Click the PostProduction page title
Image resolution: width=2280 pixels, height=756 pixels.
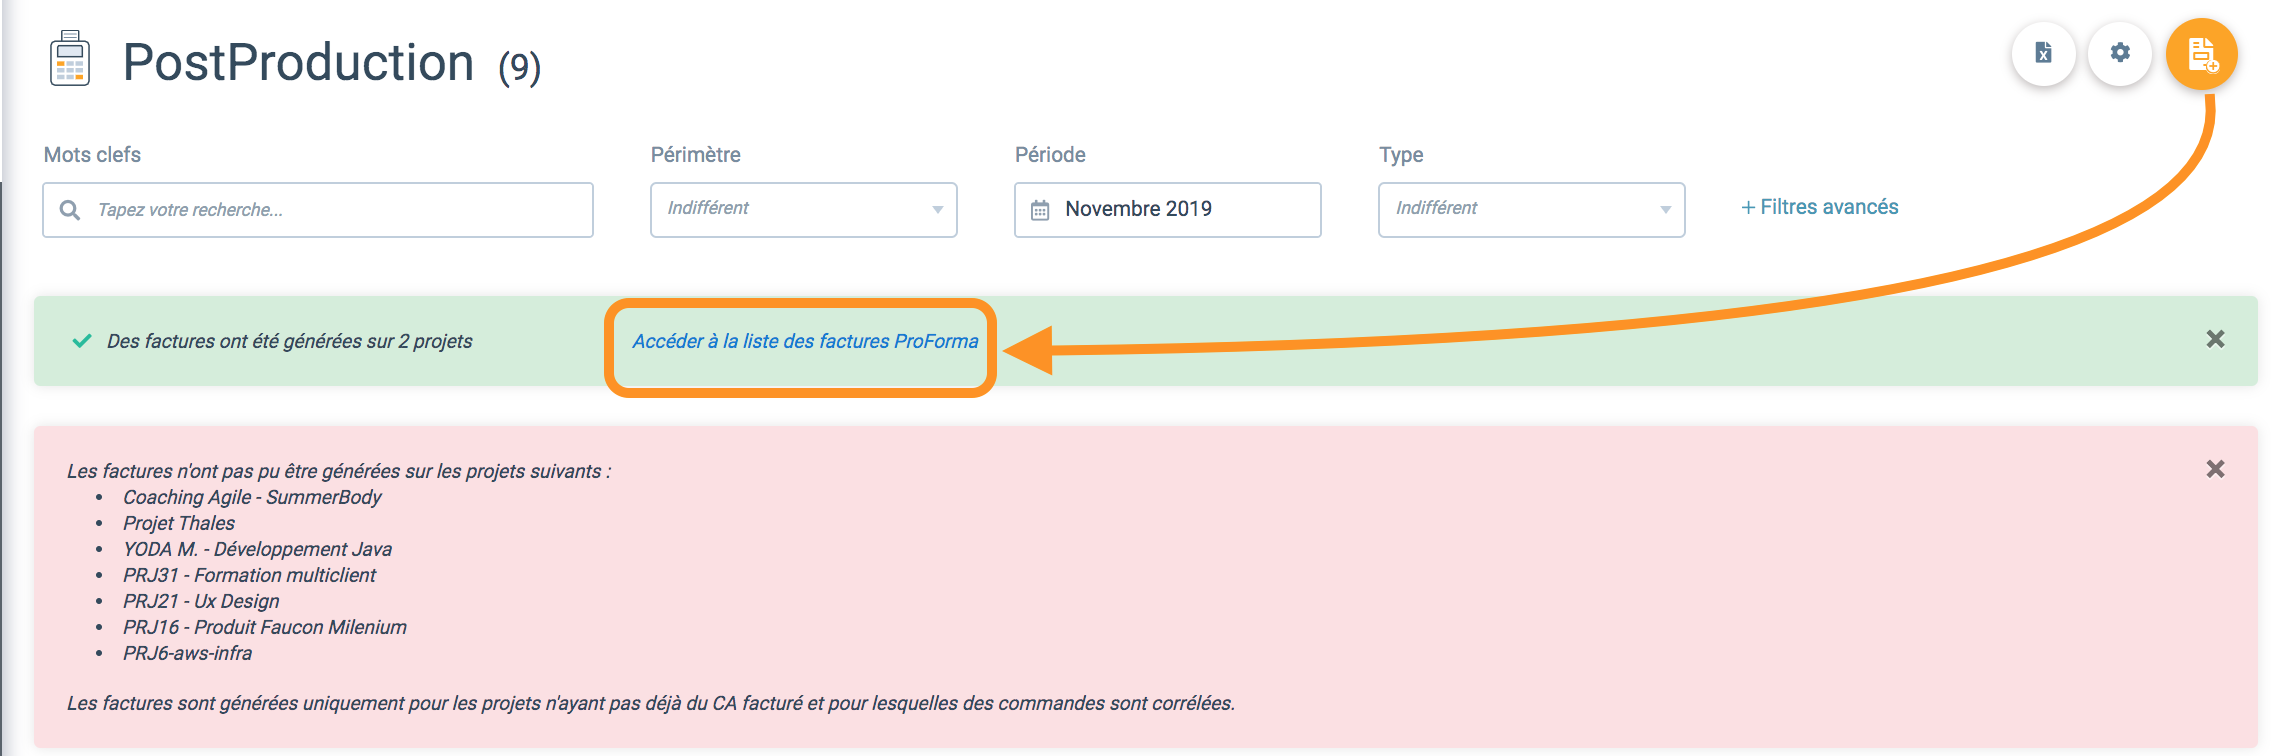coord(298,62)
